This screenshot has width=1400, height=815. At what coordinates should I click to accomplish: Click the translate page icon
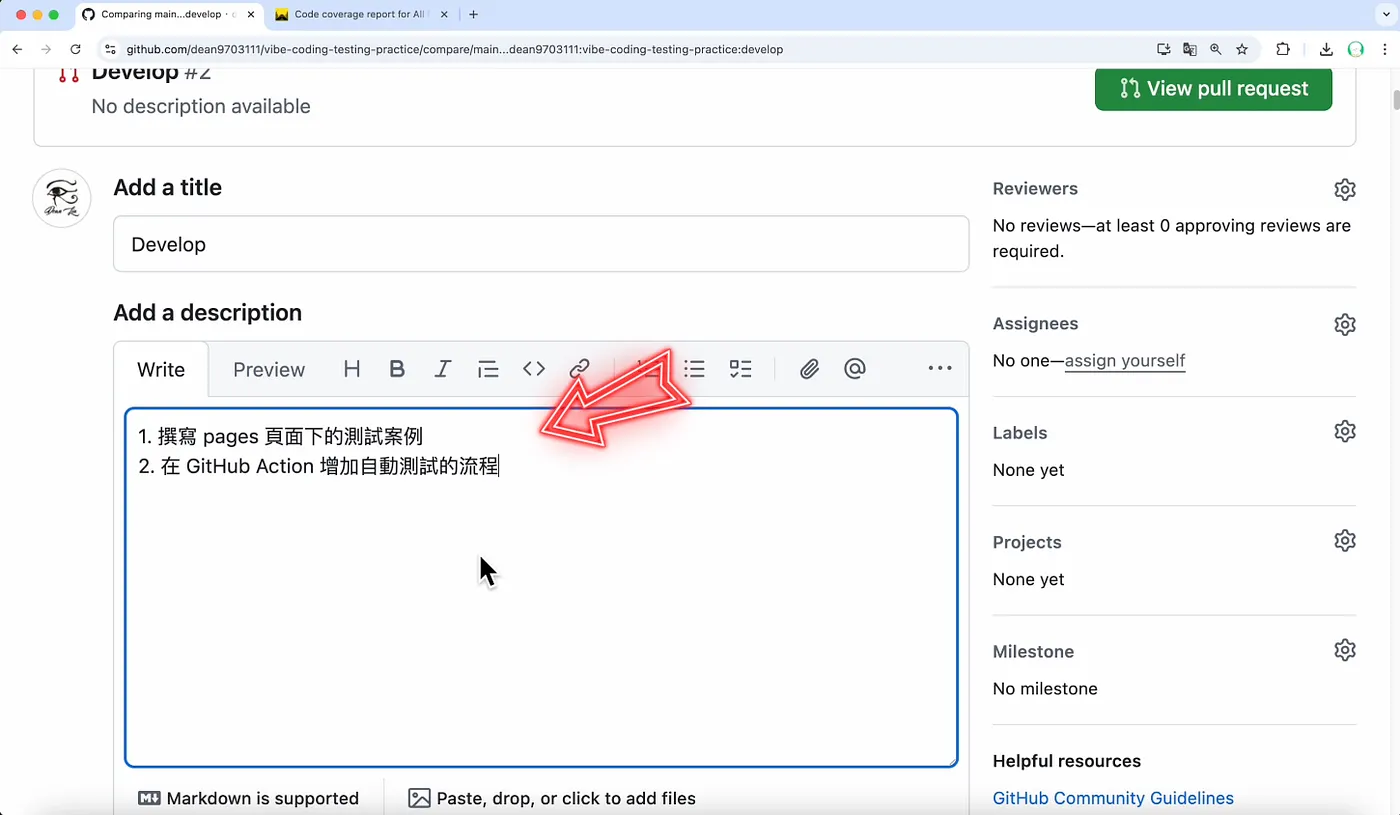1189,49
